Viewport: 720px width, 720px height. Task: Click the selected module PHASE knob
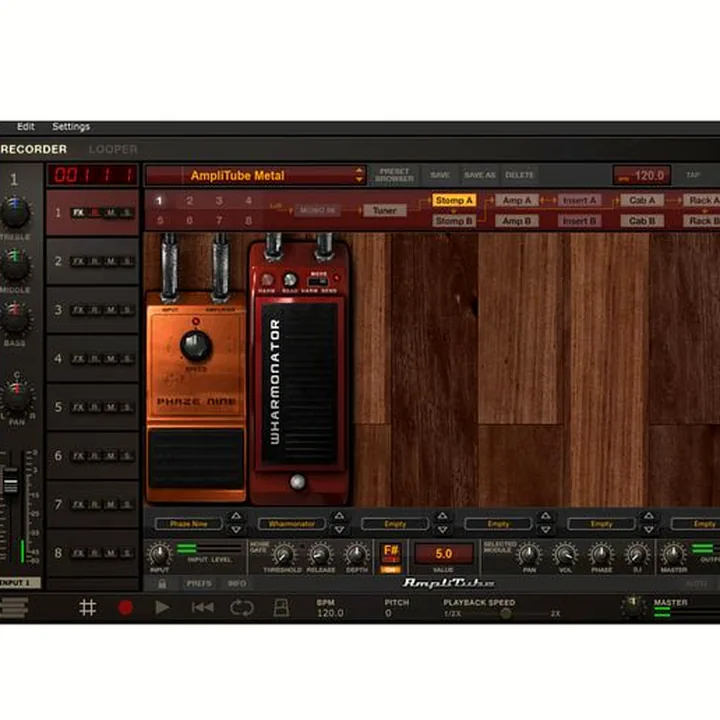point(601,555)
